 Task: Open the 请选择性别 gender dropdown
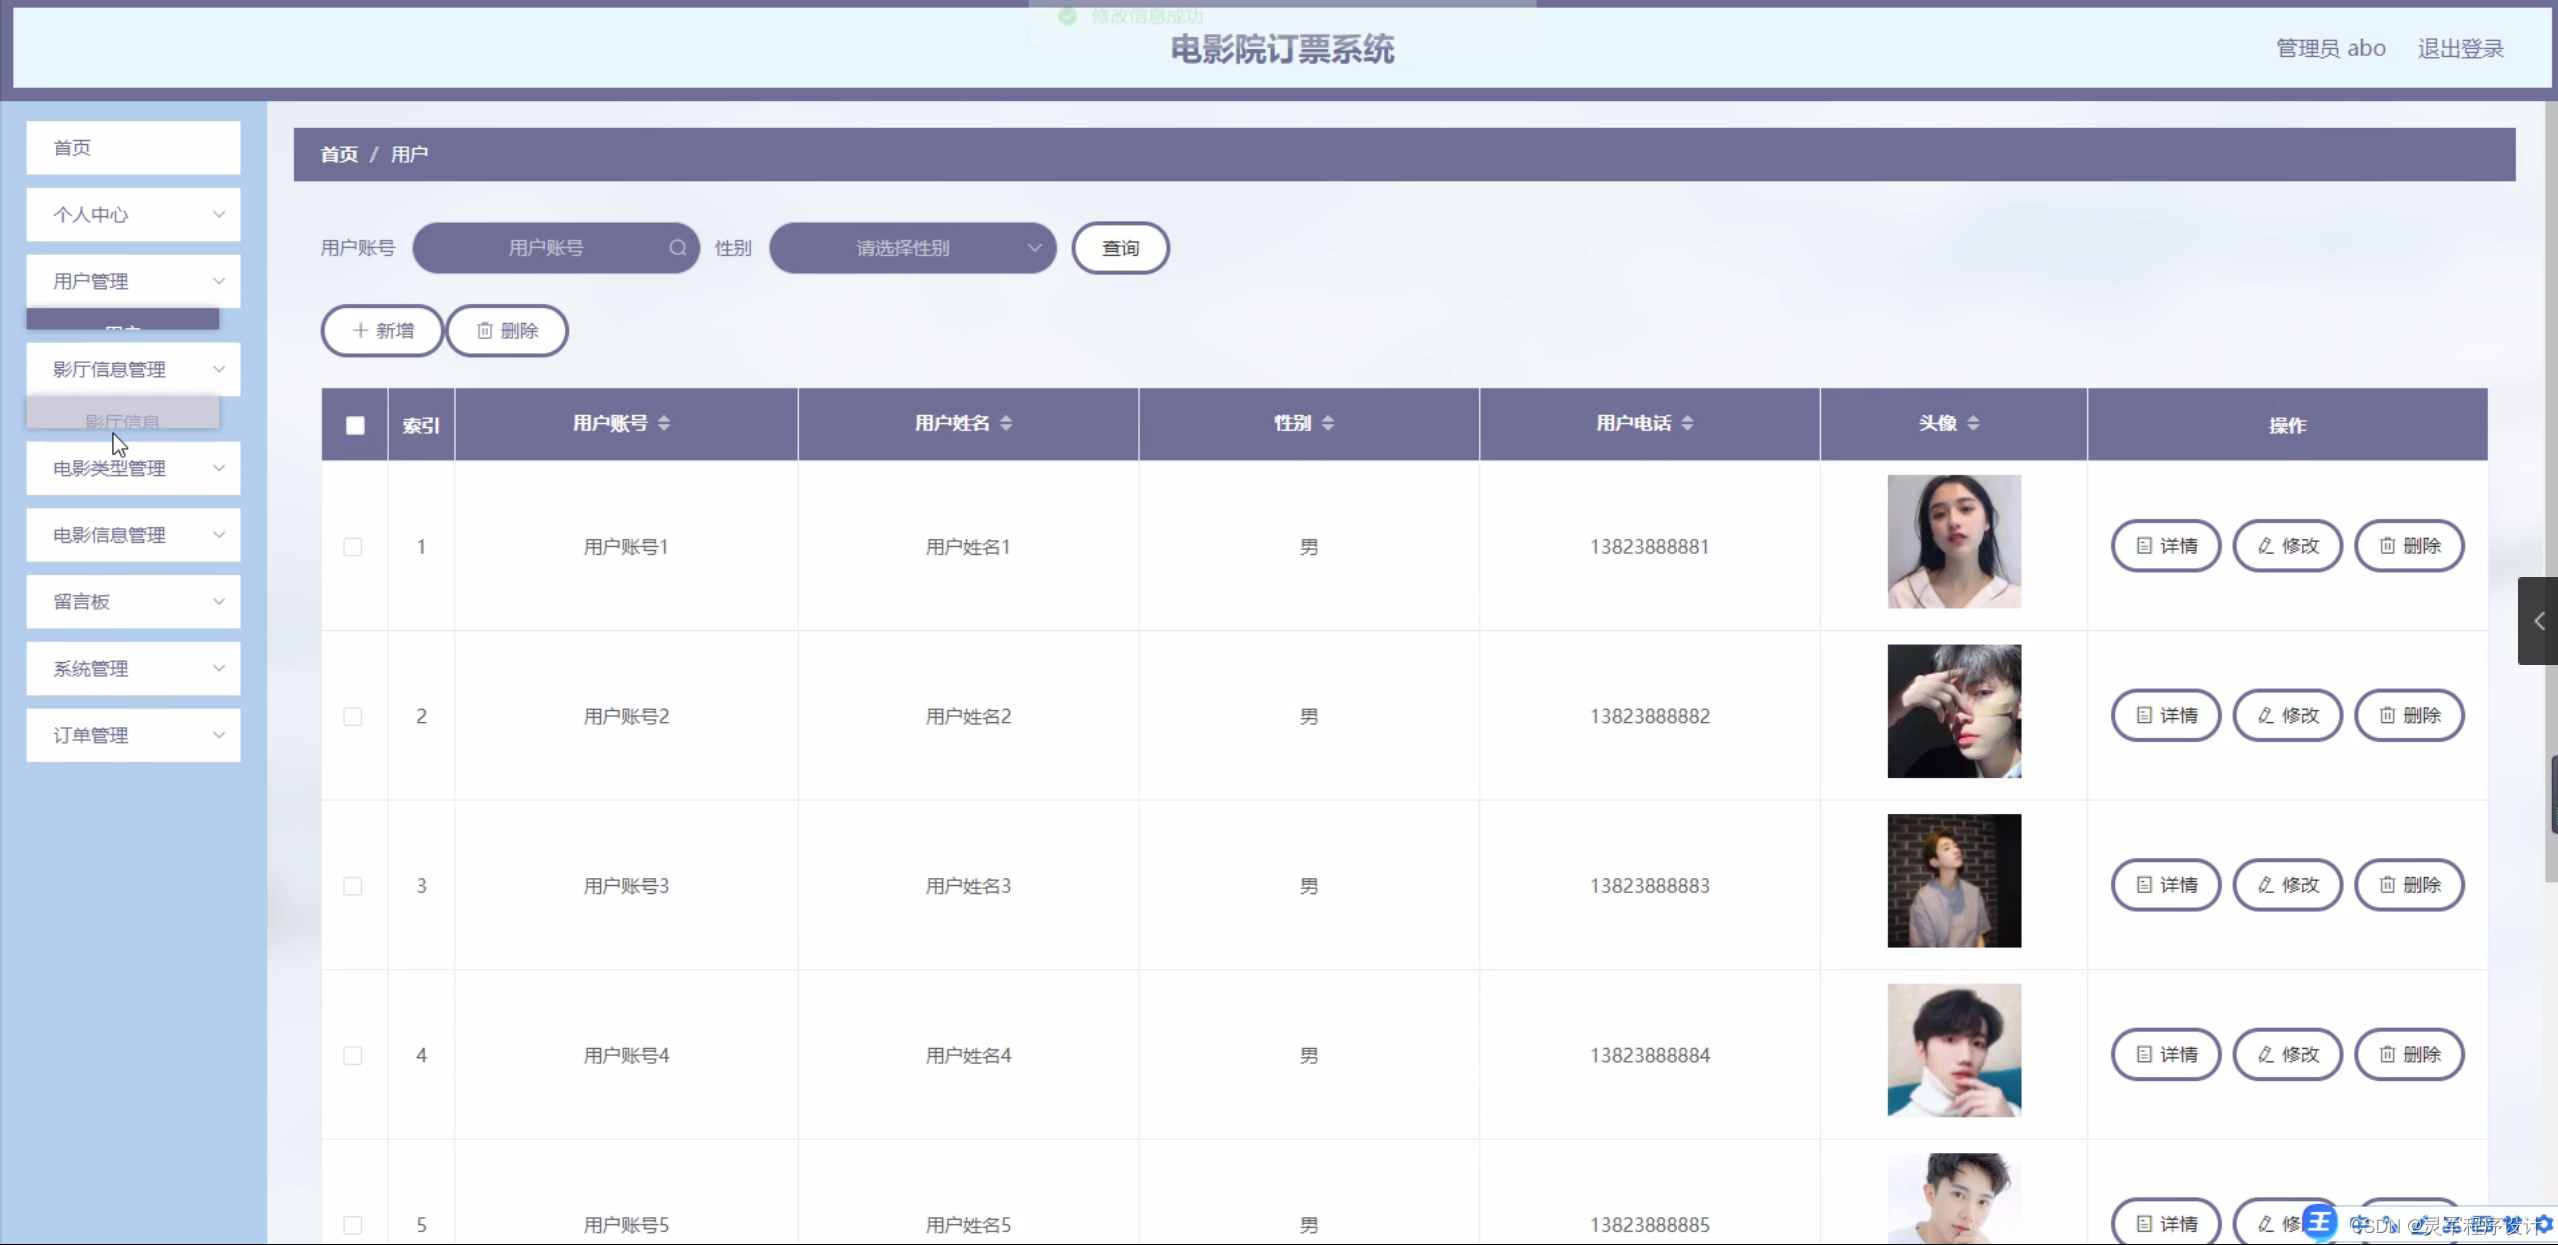[x=912, y=248]
